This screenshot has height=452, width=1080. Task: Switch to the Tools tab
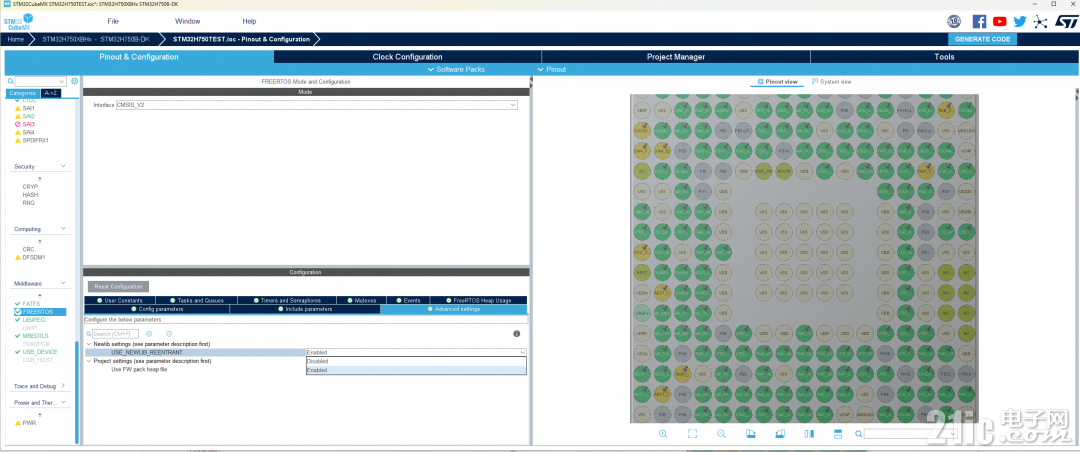(x=944, y=56)
